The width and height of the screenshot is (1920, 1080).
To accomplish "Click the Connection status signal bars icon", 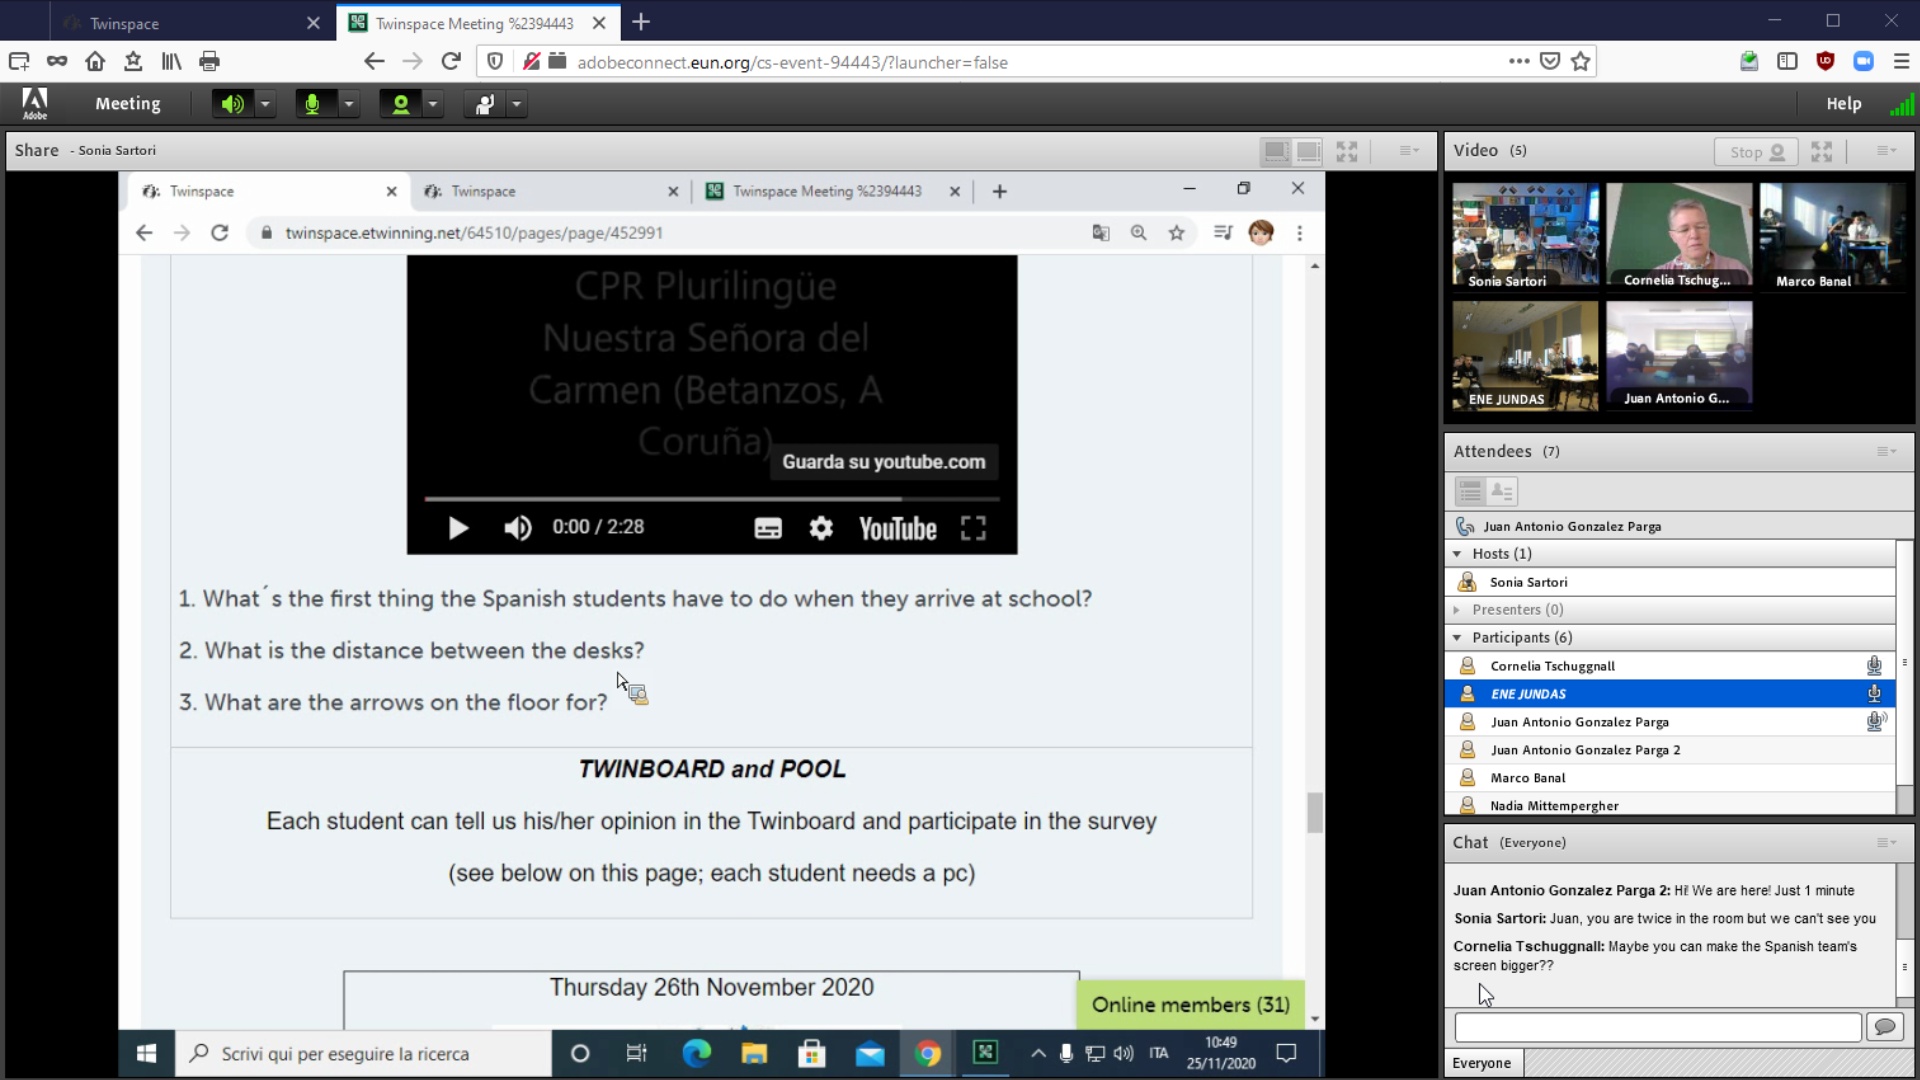I will (x=1901, y=104).
